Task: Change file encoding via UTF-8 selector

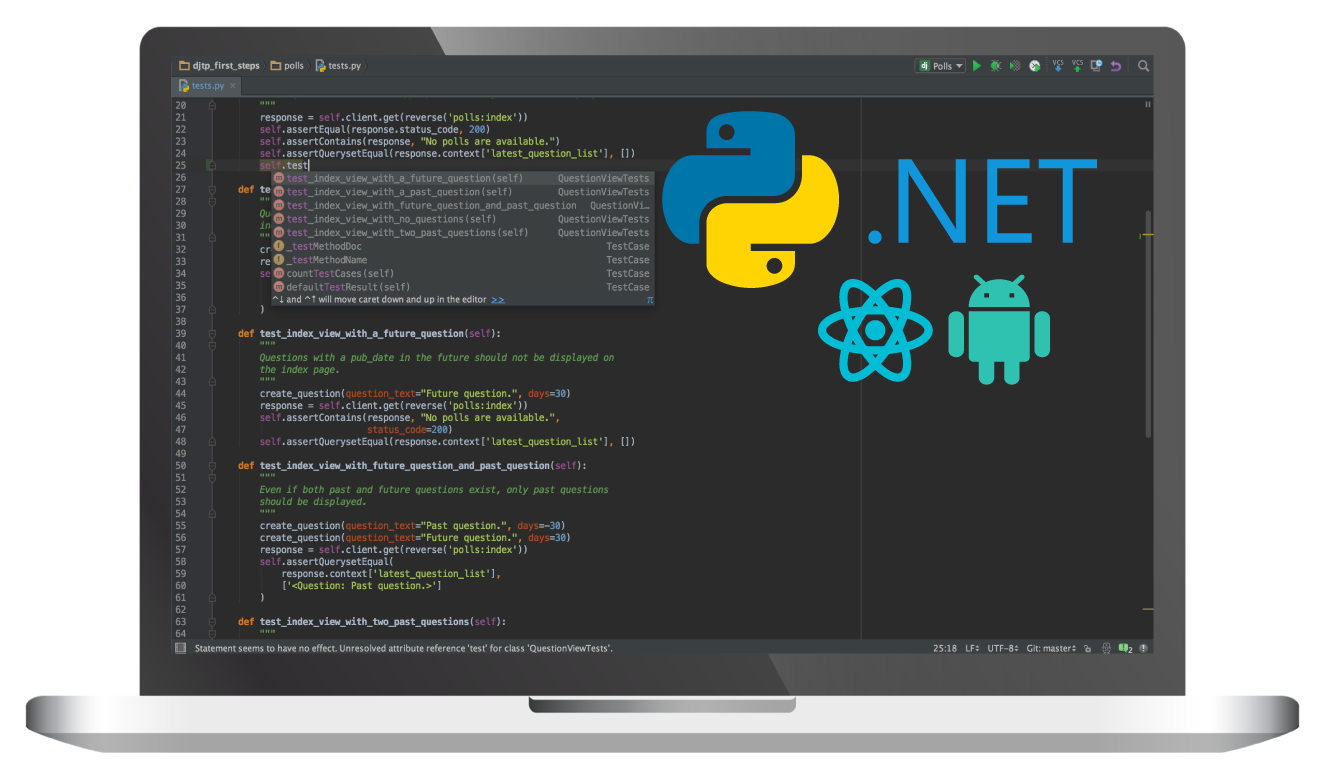Action: pos(1003,648)
